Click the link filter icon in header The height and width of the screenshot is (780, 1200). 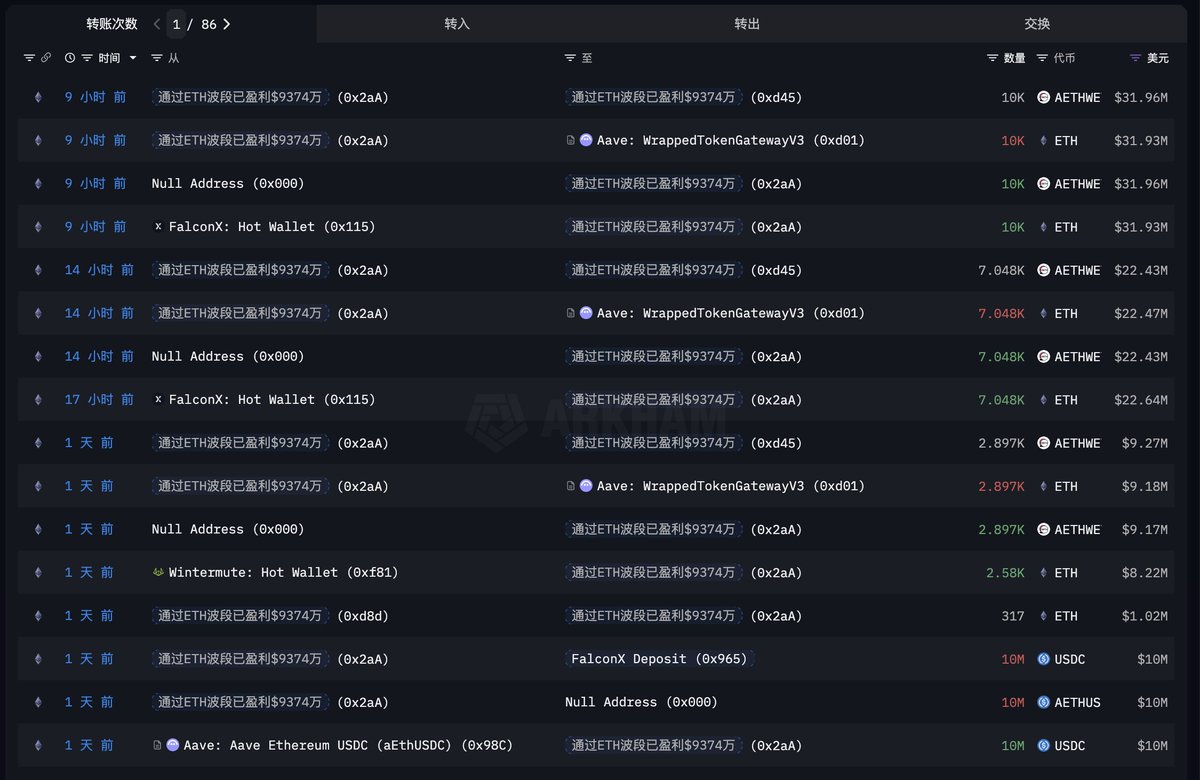click(x=46, y=58)
